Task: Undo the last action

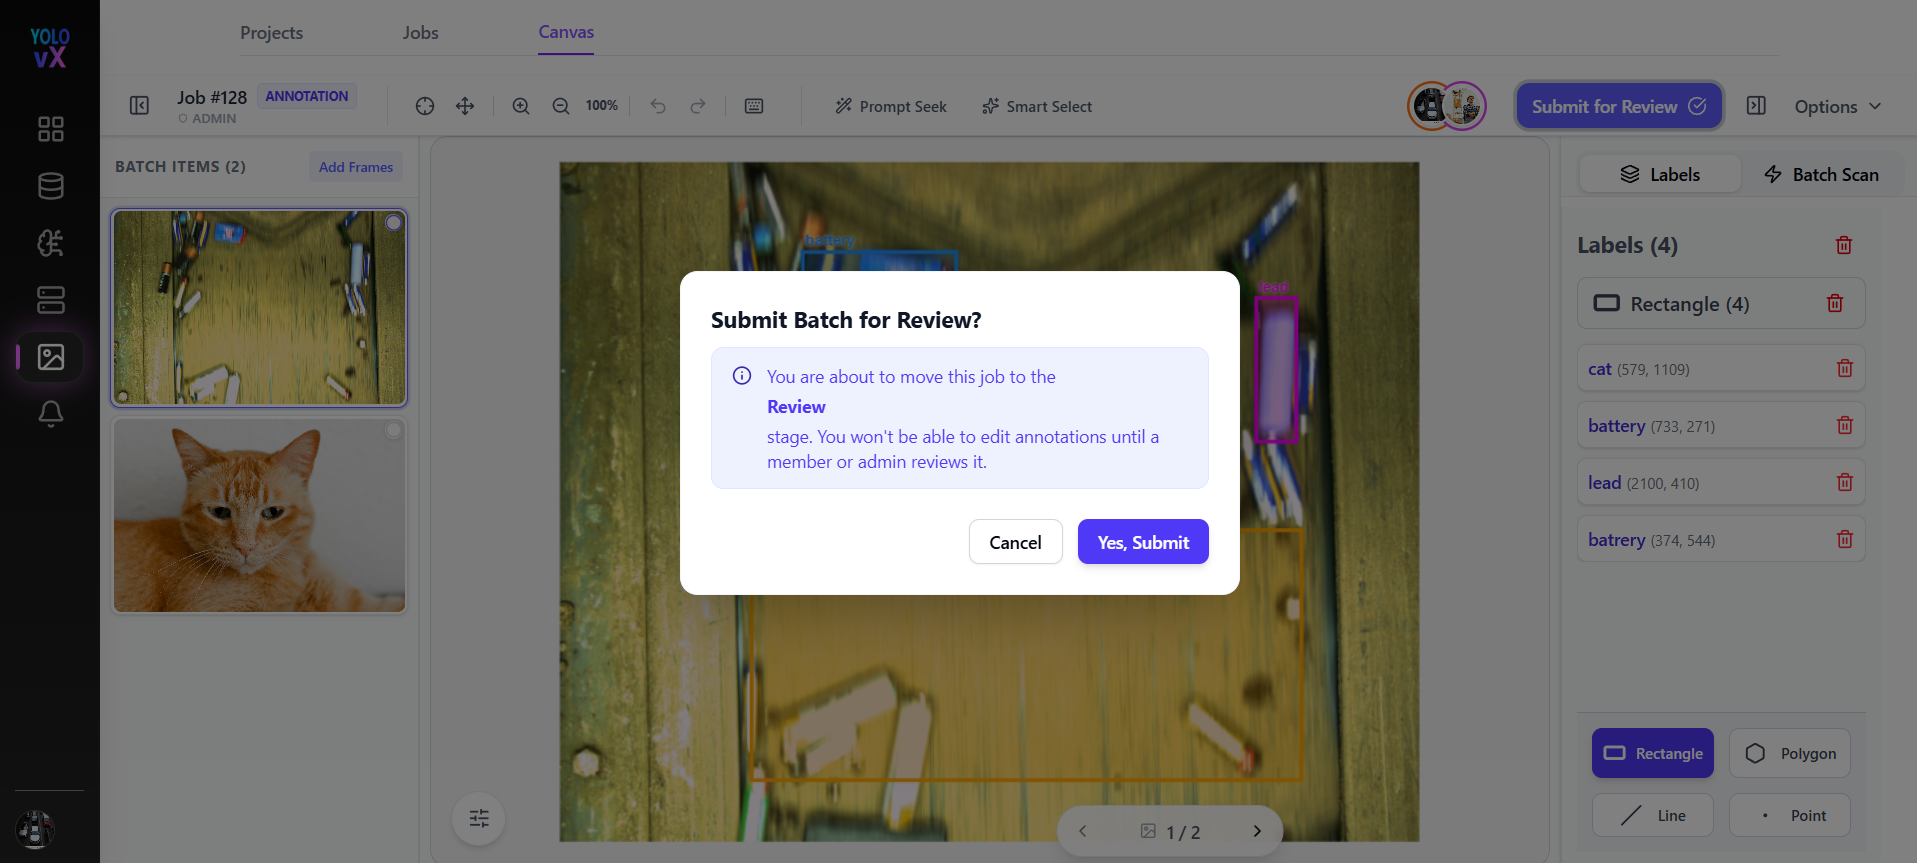Action: tap(658, 106)
